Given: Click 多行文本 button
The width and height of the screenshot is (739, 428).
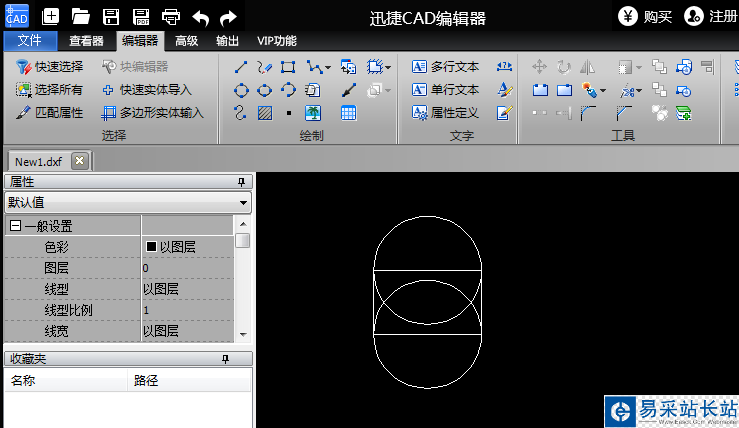Looking at the screenshot, I should click(x=445, y=67).
